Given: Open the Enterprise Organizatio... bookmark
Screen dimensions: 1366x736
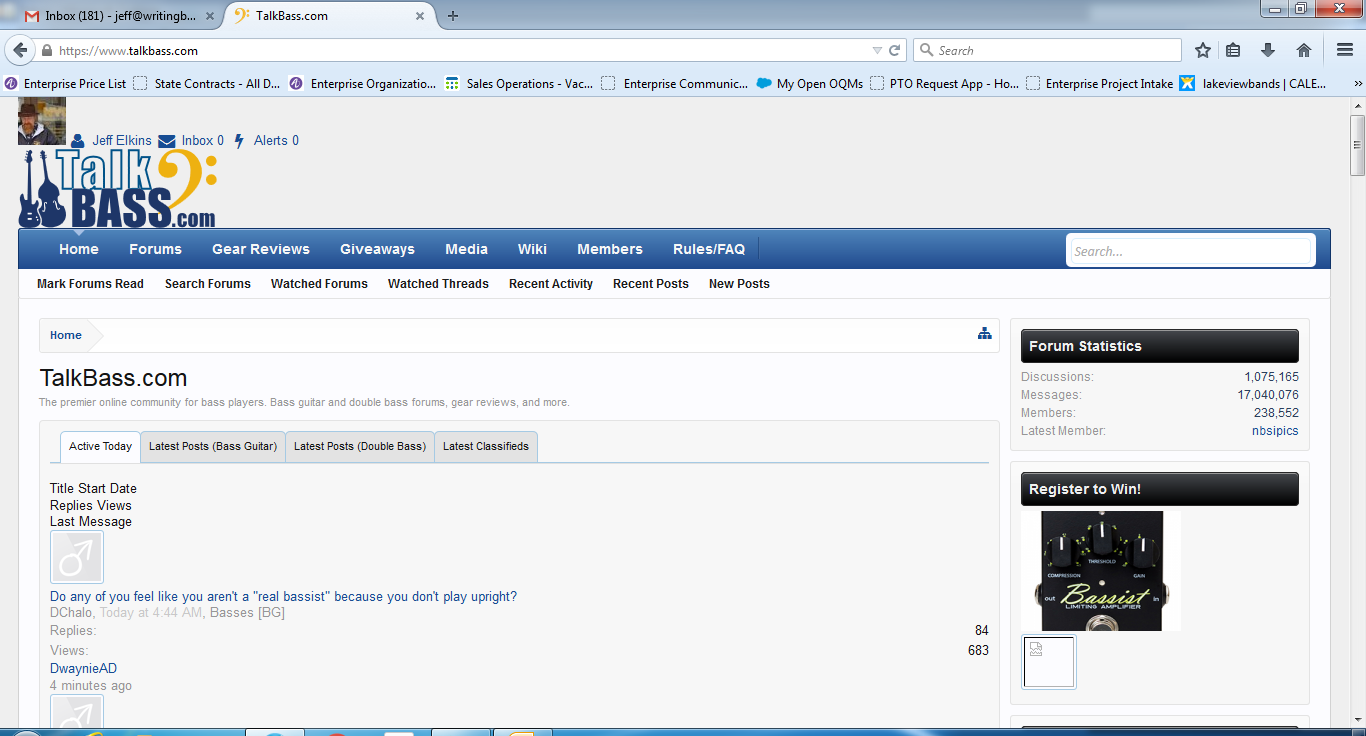Looking at the screenshot, I should 363,84.
